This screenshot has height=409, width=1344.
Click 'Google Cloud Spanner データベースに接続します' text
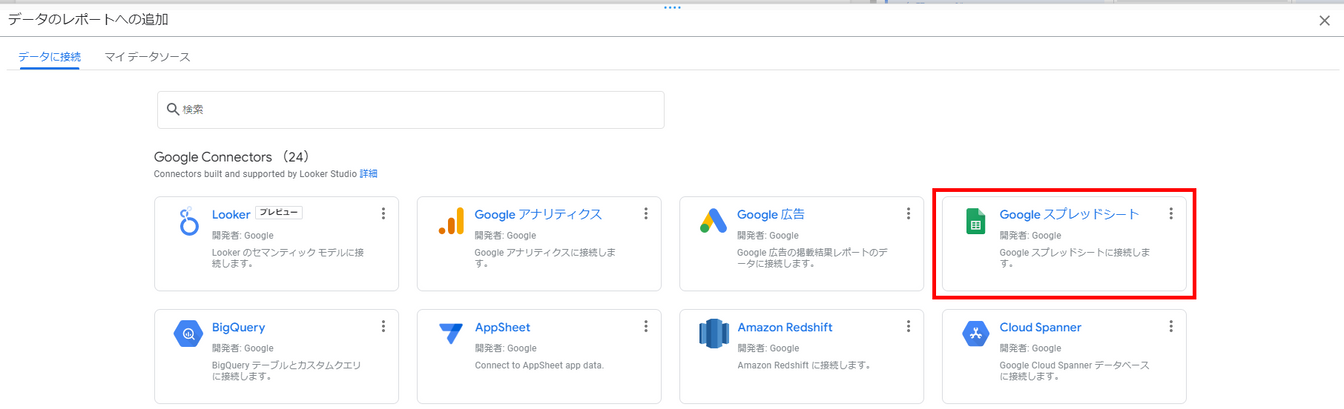click(1074, 370)
